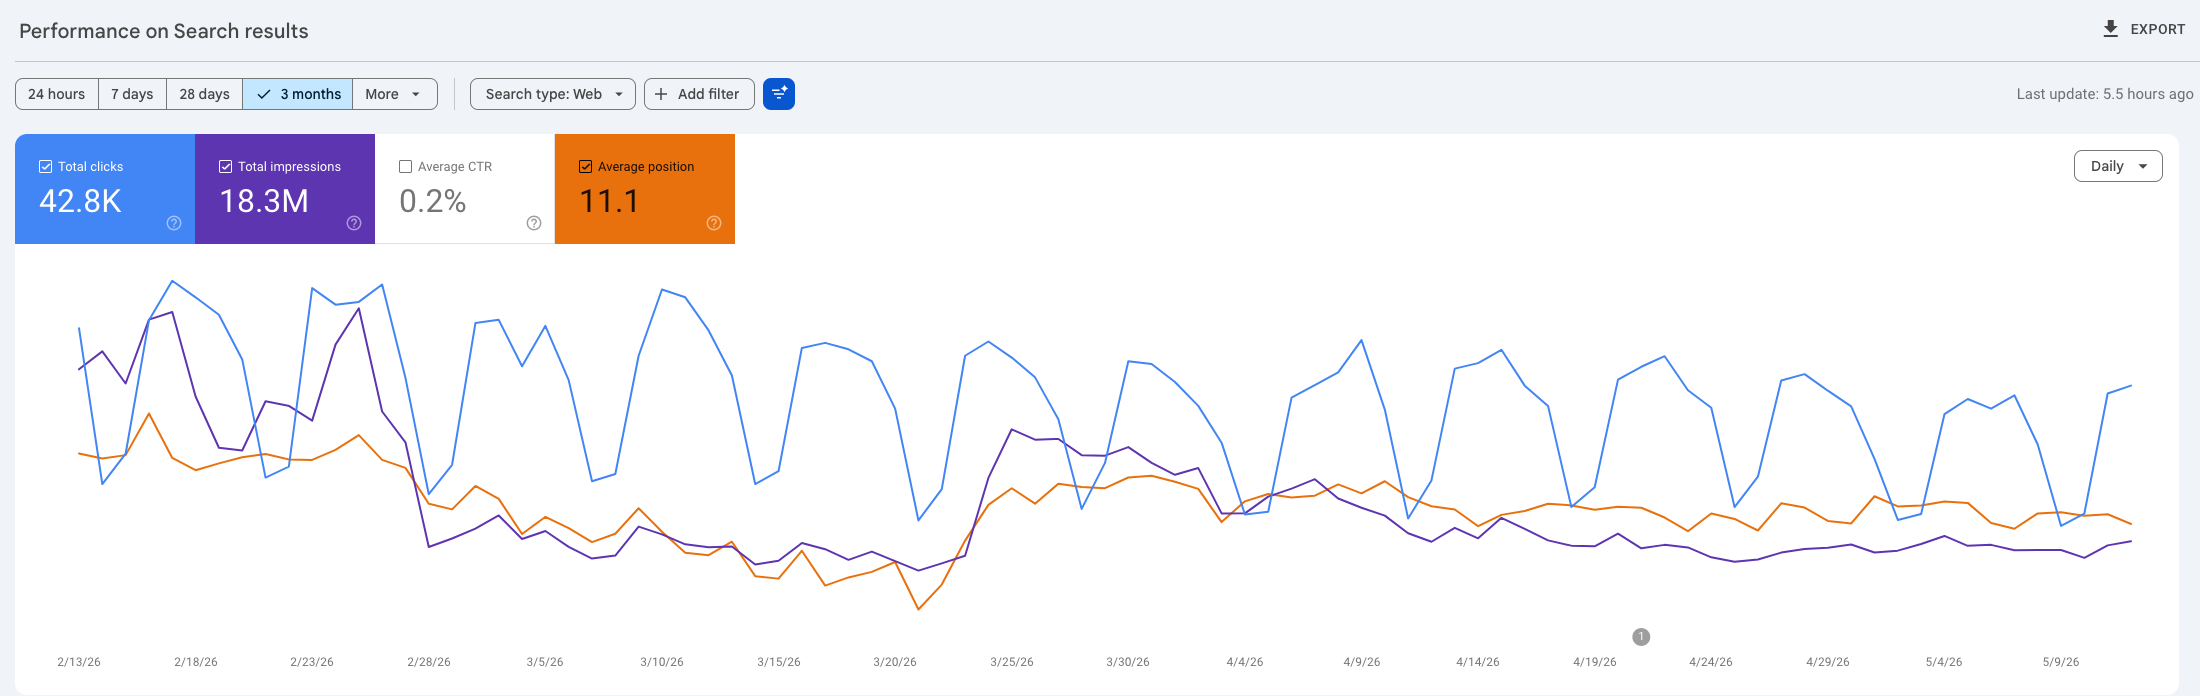Select the 3 months date range

coord(298,94)
